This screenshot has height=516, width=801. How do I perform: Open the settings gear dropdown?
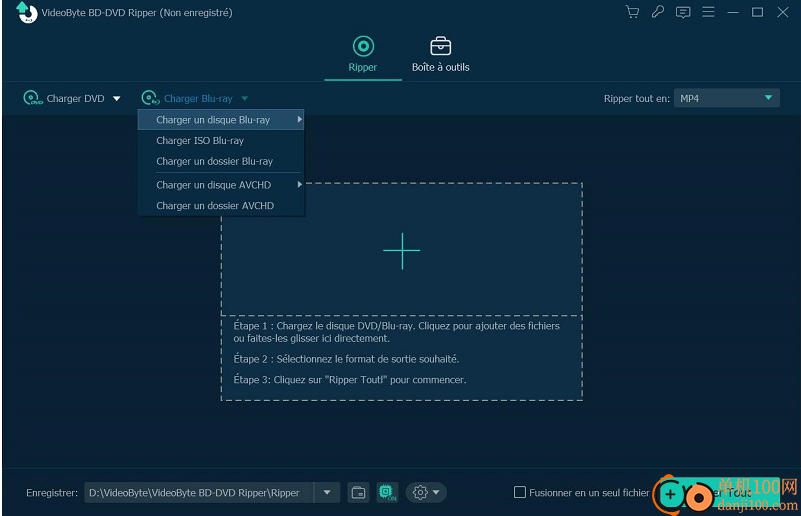point(426,493)
